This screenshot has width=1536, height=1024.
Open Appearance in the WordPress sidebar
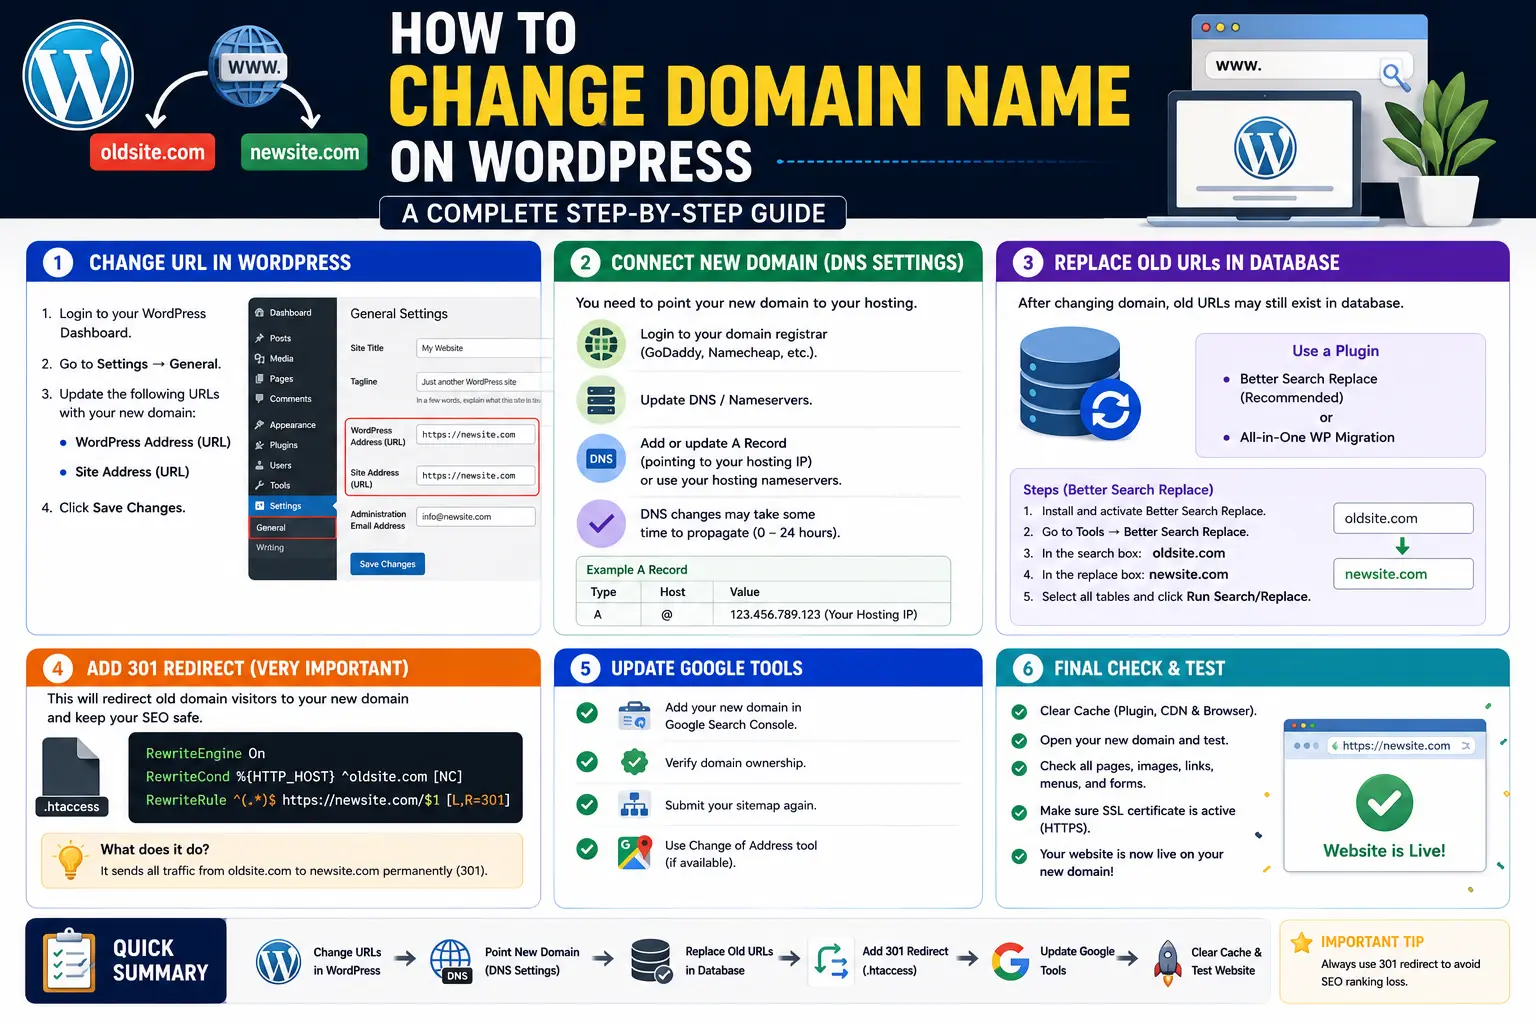coord(292,425)
